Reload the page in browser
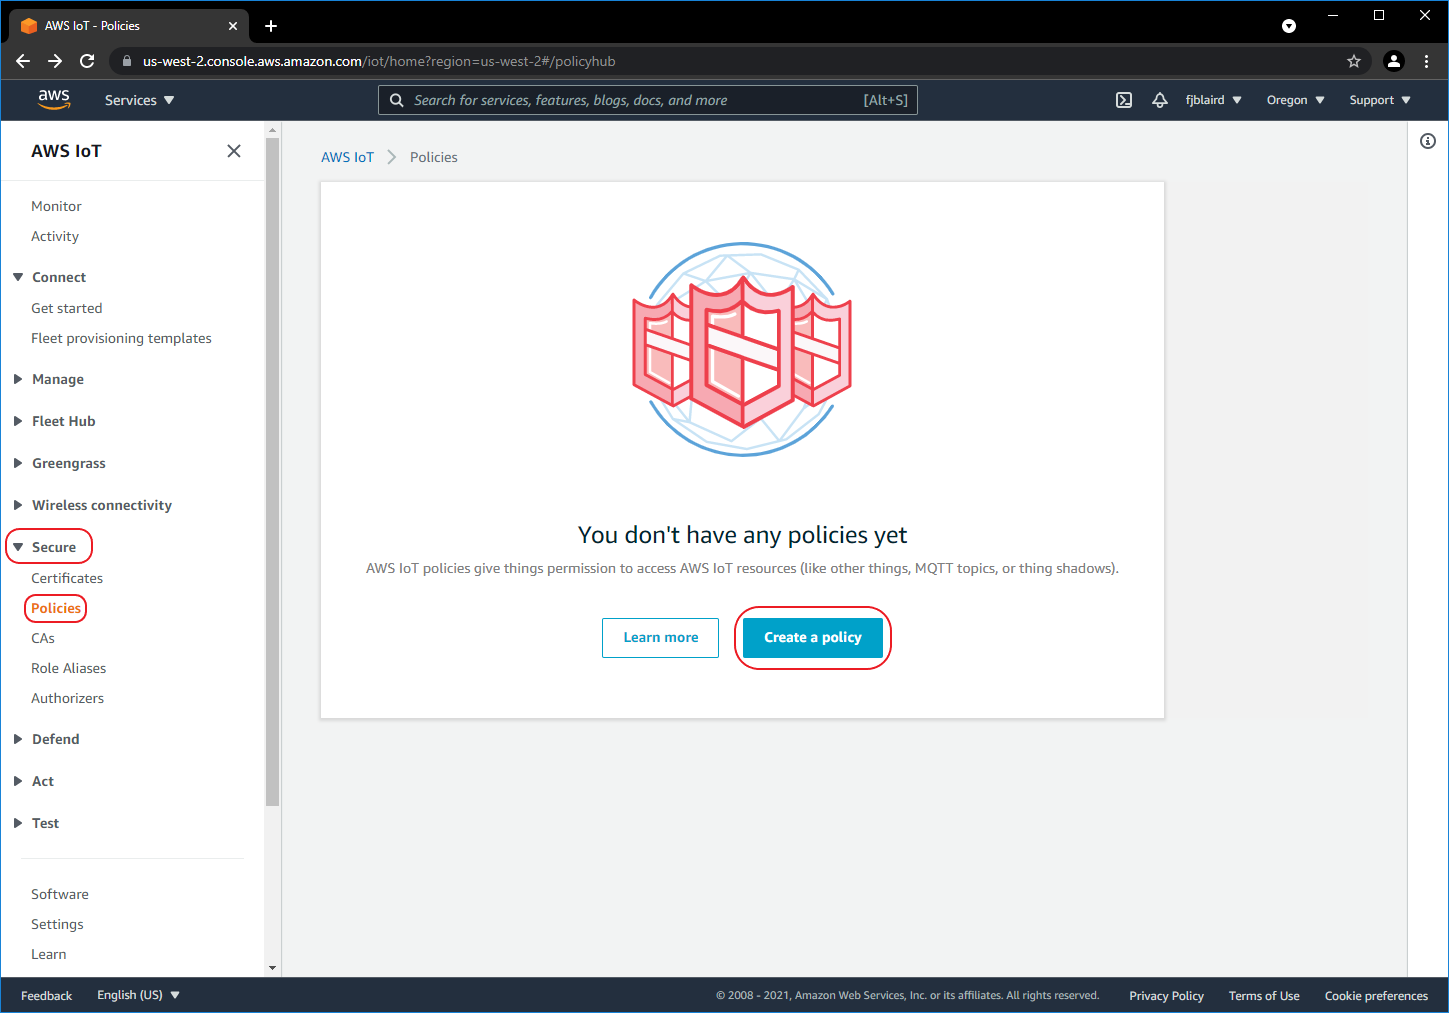 pos(87,61)
